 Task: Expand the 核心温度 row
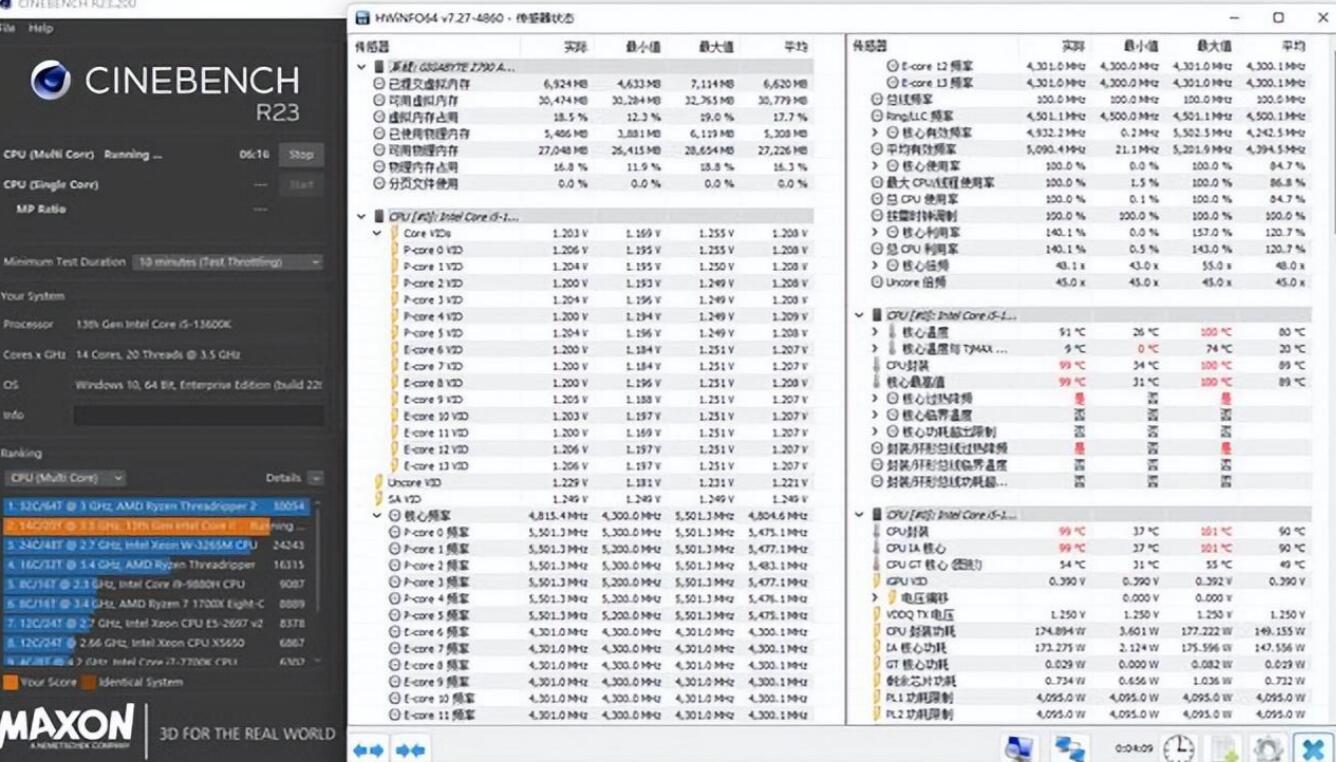(x=875, y=332)
